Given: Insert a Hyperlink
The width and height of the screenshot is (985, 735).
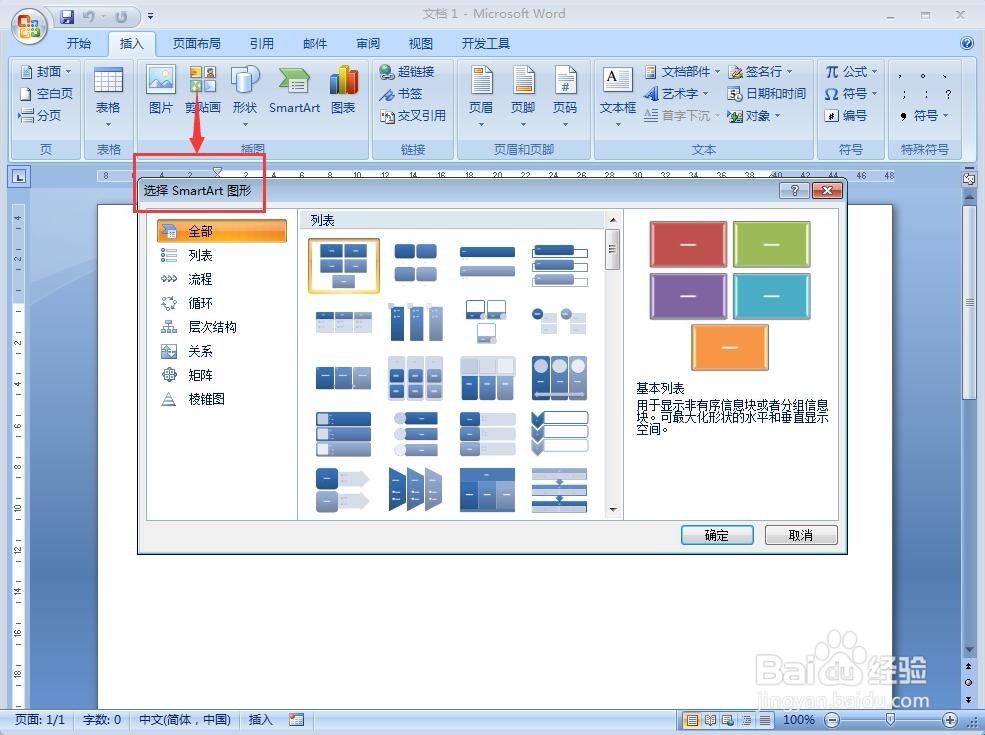Looking at the screenshot, I should [407, 72].
